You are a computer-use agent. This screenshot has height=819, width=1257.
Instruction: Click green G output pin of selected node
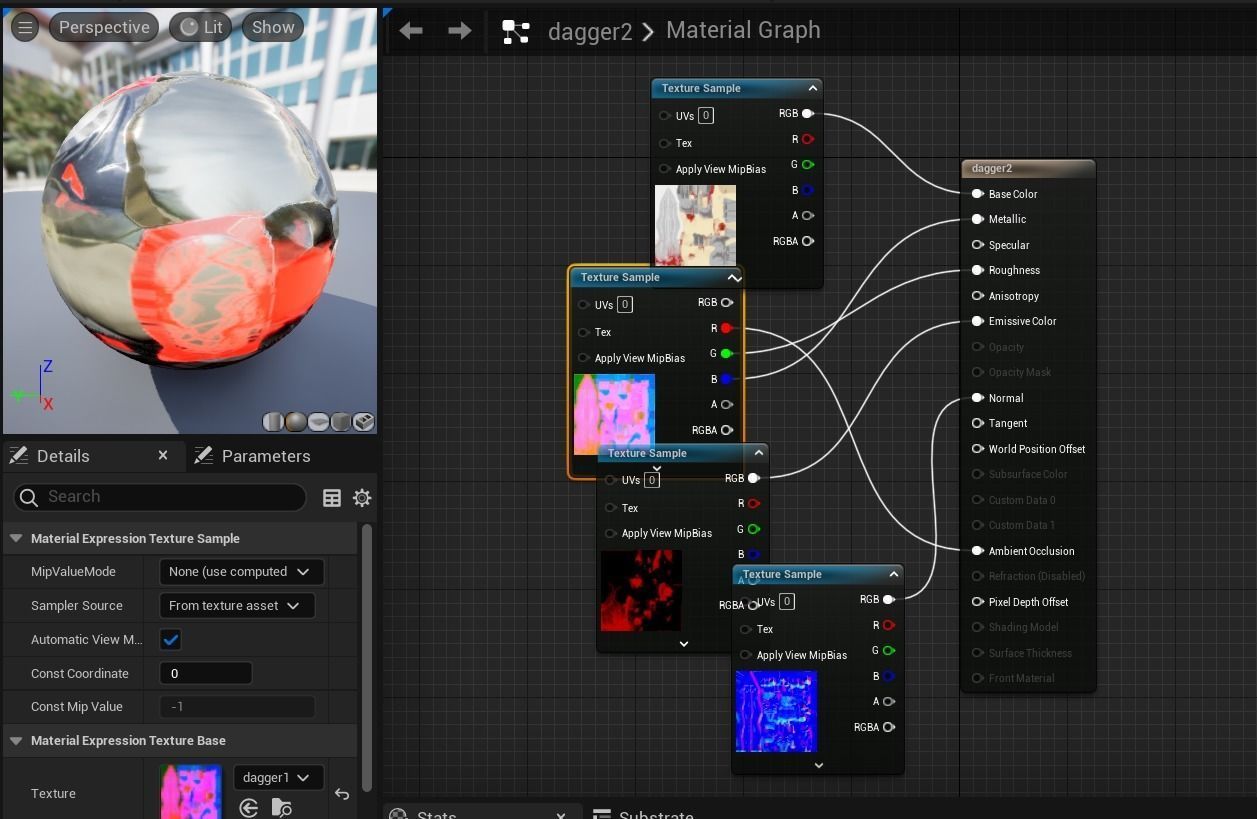click(727, 353)
